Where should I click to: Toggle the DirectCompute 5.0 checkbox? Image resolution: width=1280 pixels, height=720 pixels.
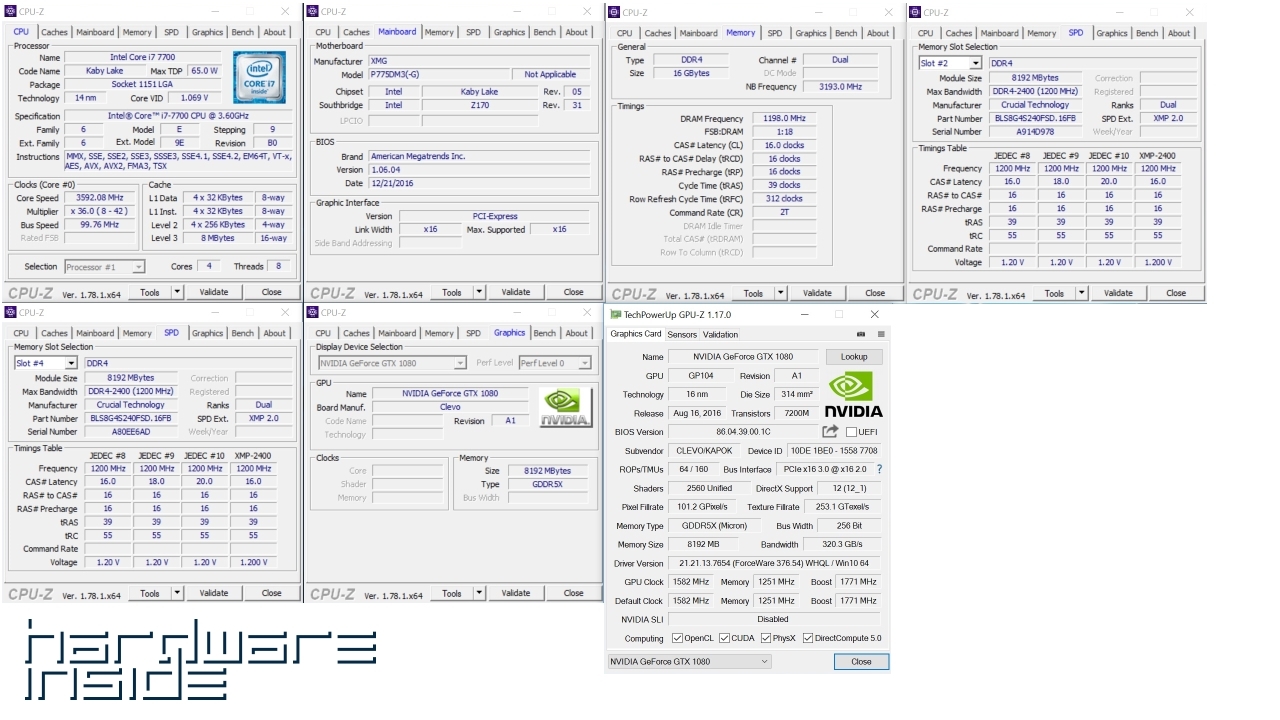point(808,638)
